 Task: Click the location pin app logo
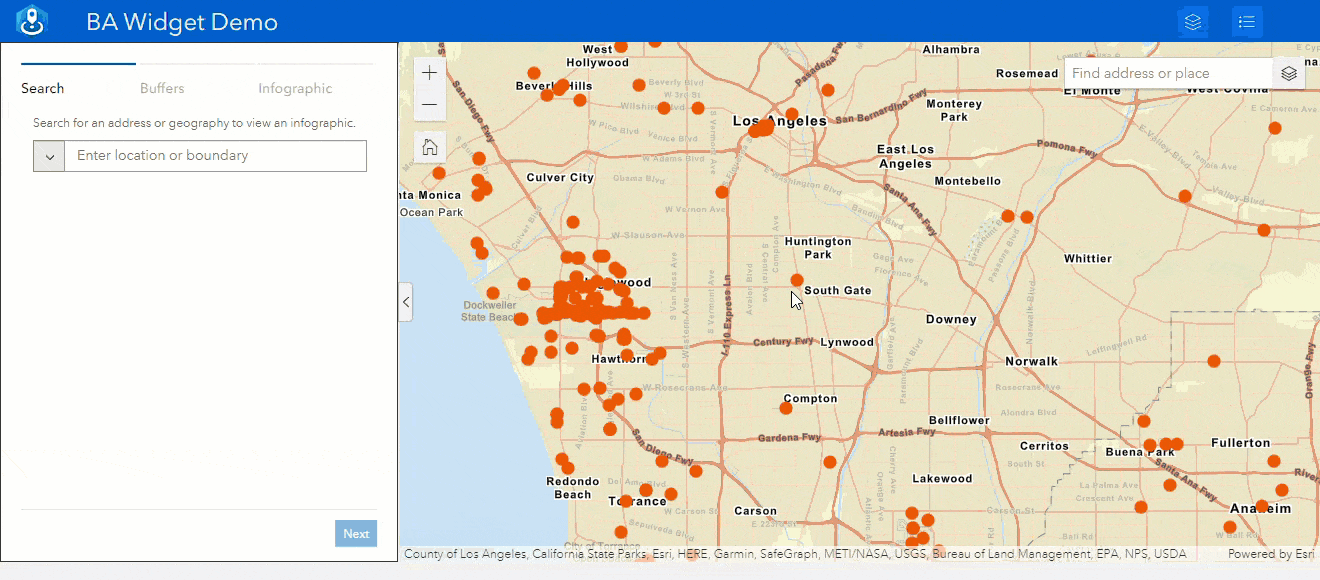[x=33, y=20]
